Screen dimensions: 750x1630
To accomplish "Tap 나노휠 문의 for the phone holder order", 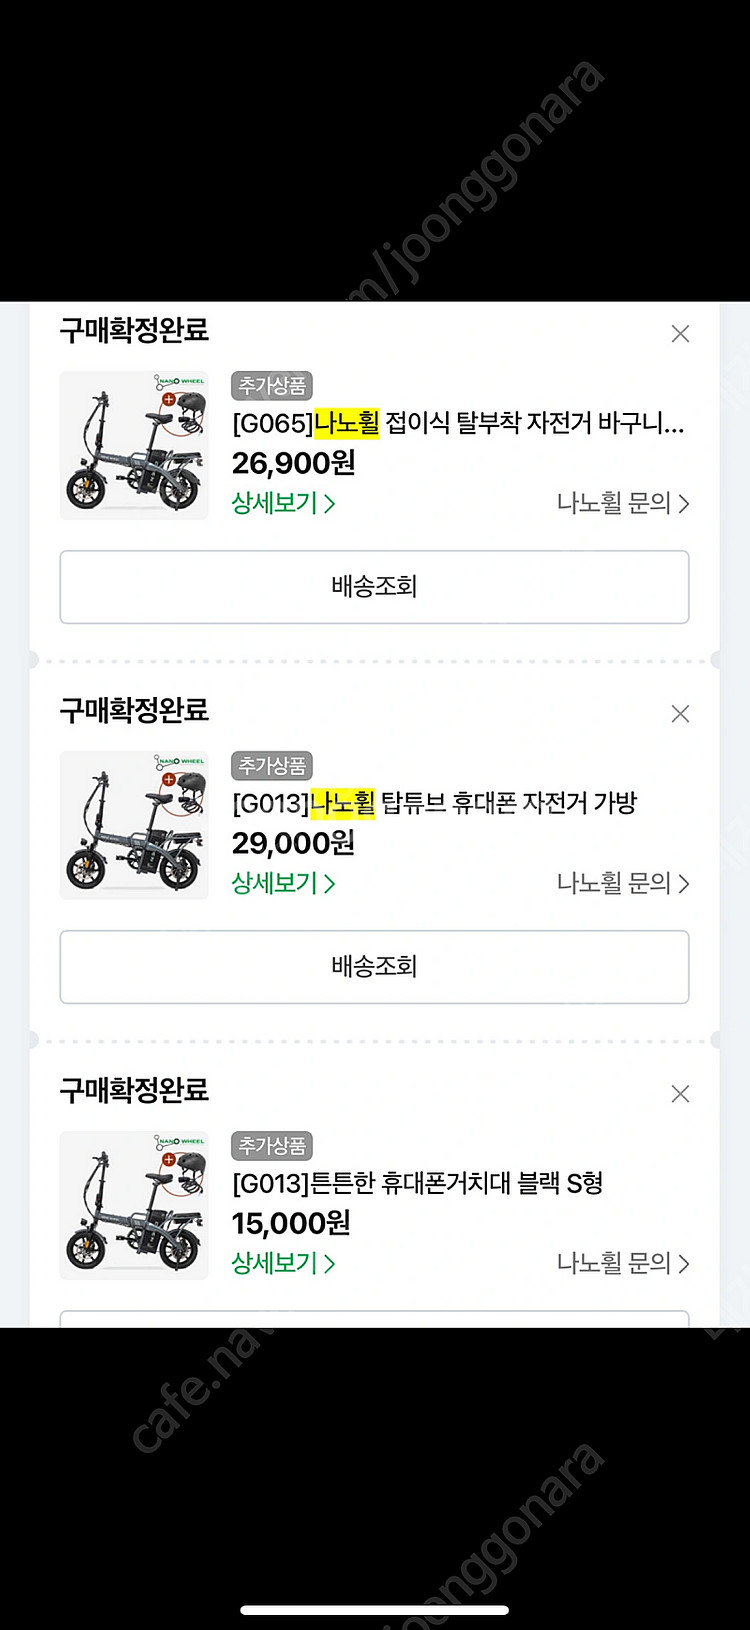I will click(622, 1263).
